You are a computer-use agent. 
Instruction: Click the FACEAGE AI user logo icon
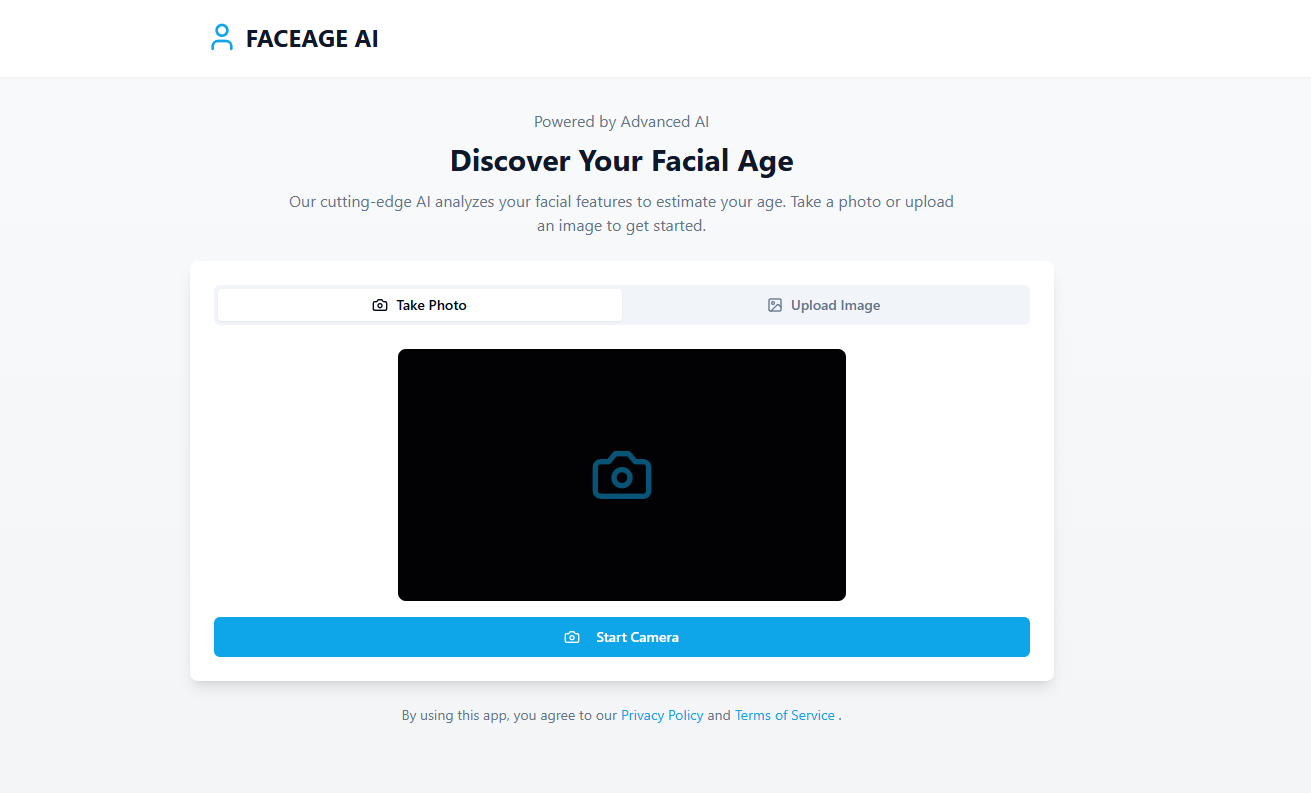pyautogui.click(x=221, y=38)
